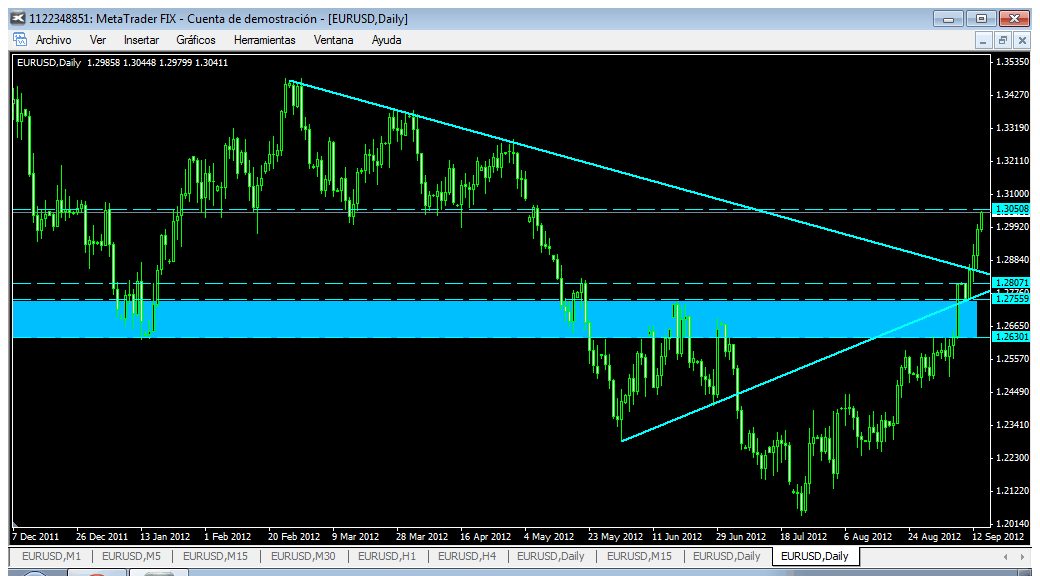Open the Ayuda help menu

(x=386, y=40)
